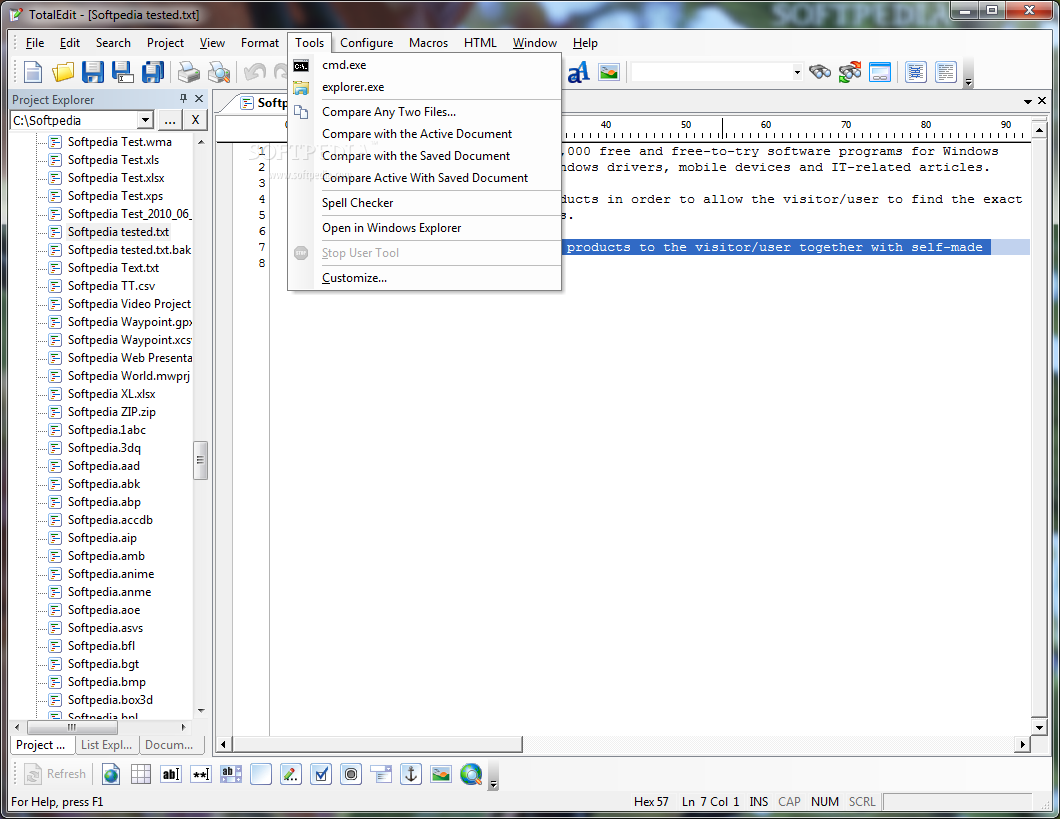Image resolution: width=1060 pixels, height=819 pixels.
Task: Insert an HTML table using the grid icon
Action: coord(141,774)
